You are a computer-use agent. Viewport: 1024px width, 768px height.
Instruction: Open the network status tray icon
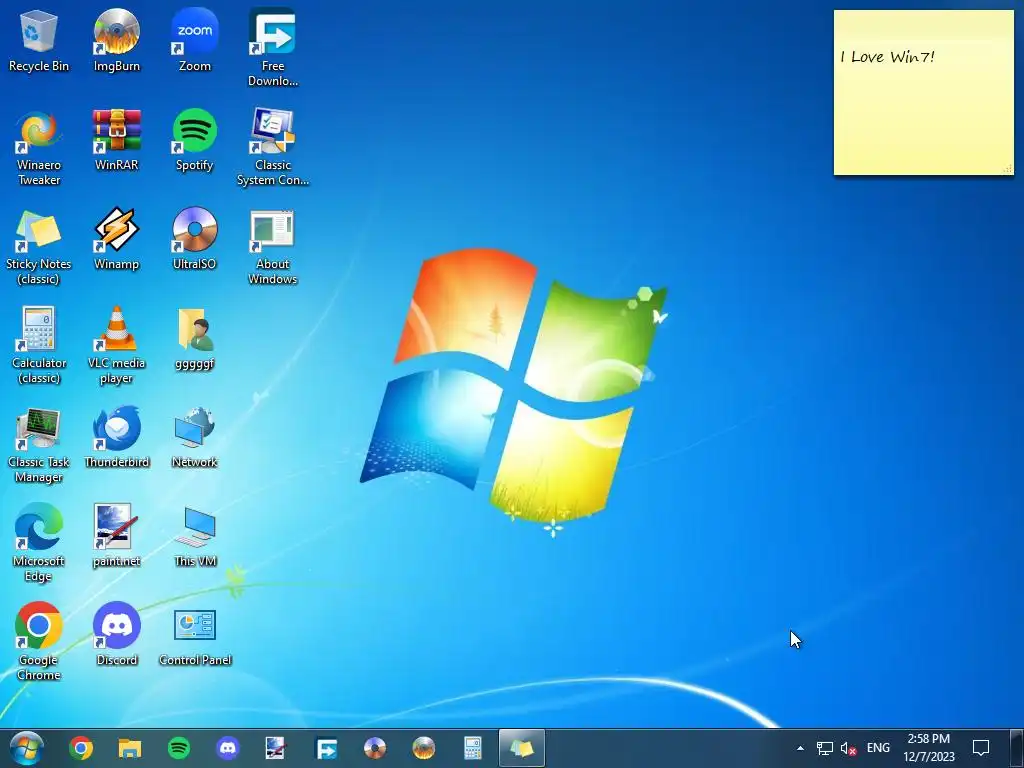(x=825, y=748)
